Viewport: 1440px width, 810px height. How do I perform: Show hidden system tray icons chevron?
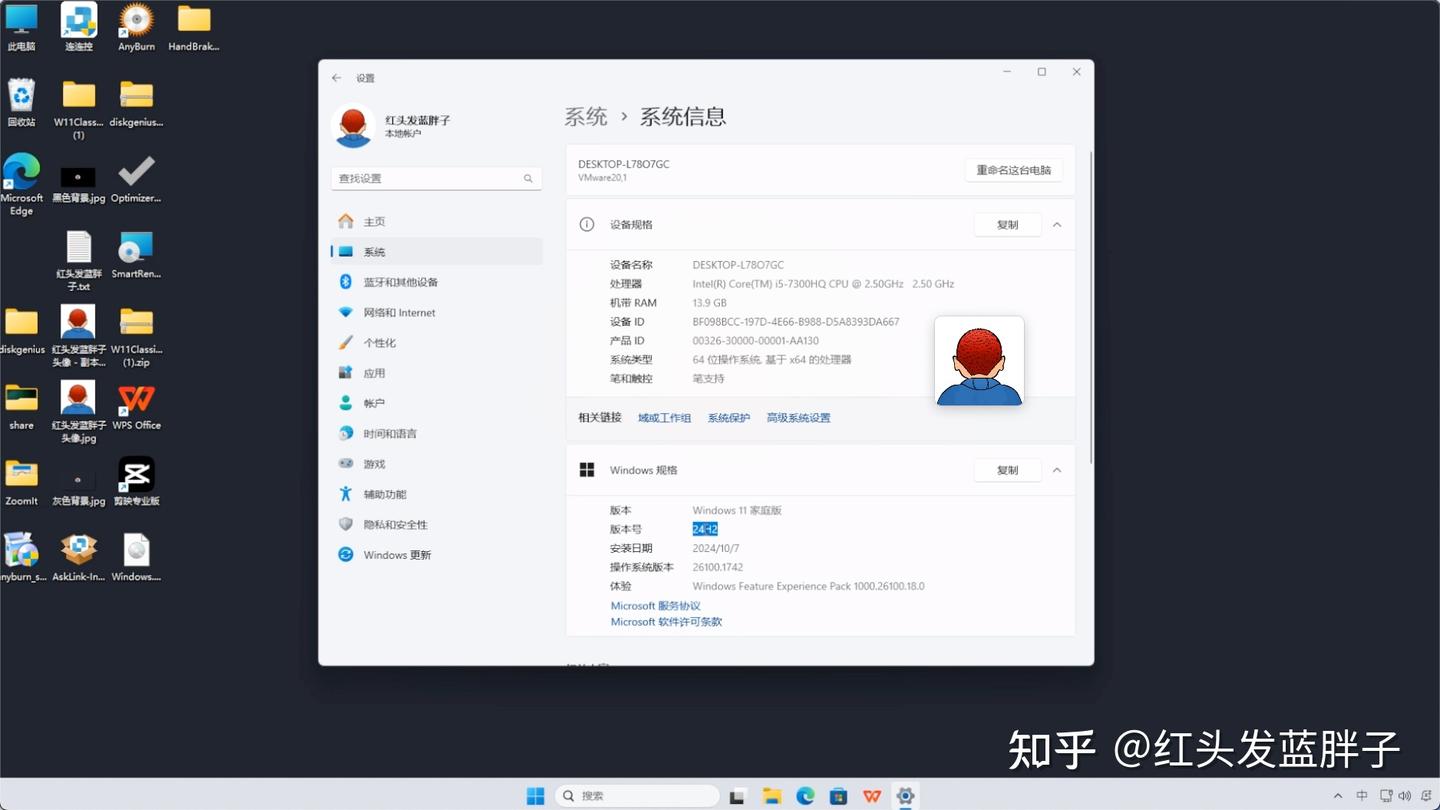pos(1338,796)
